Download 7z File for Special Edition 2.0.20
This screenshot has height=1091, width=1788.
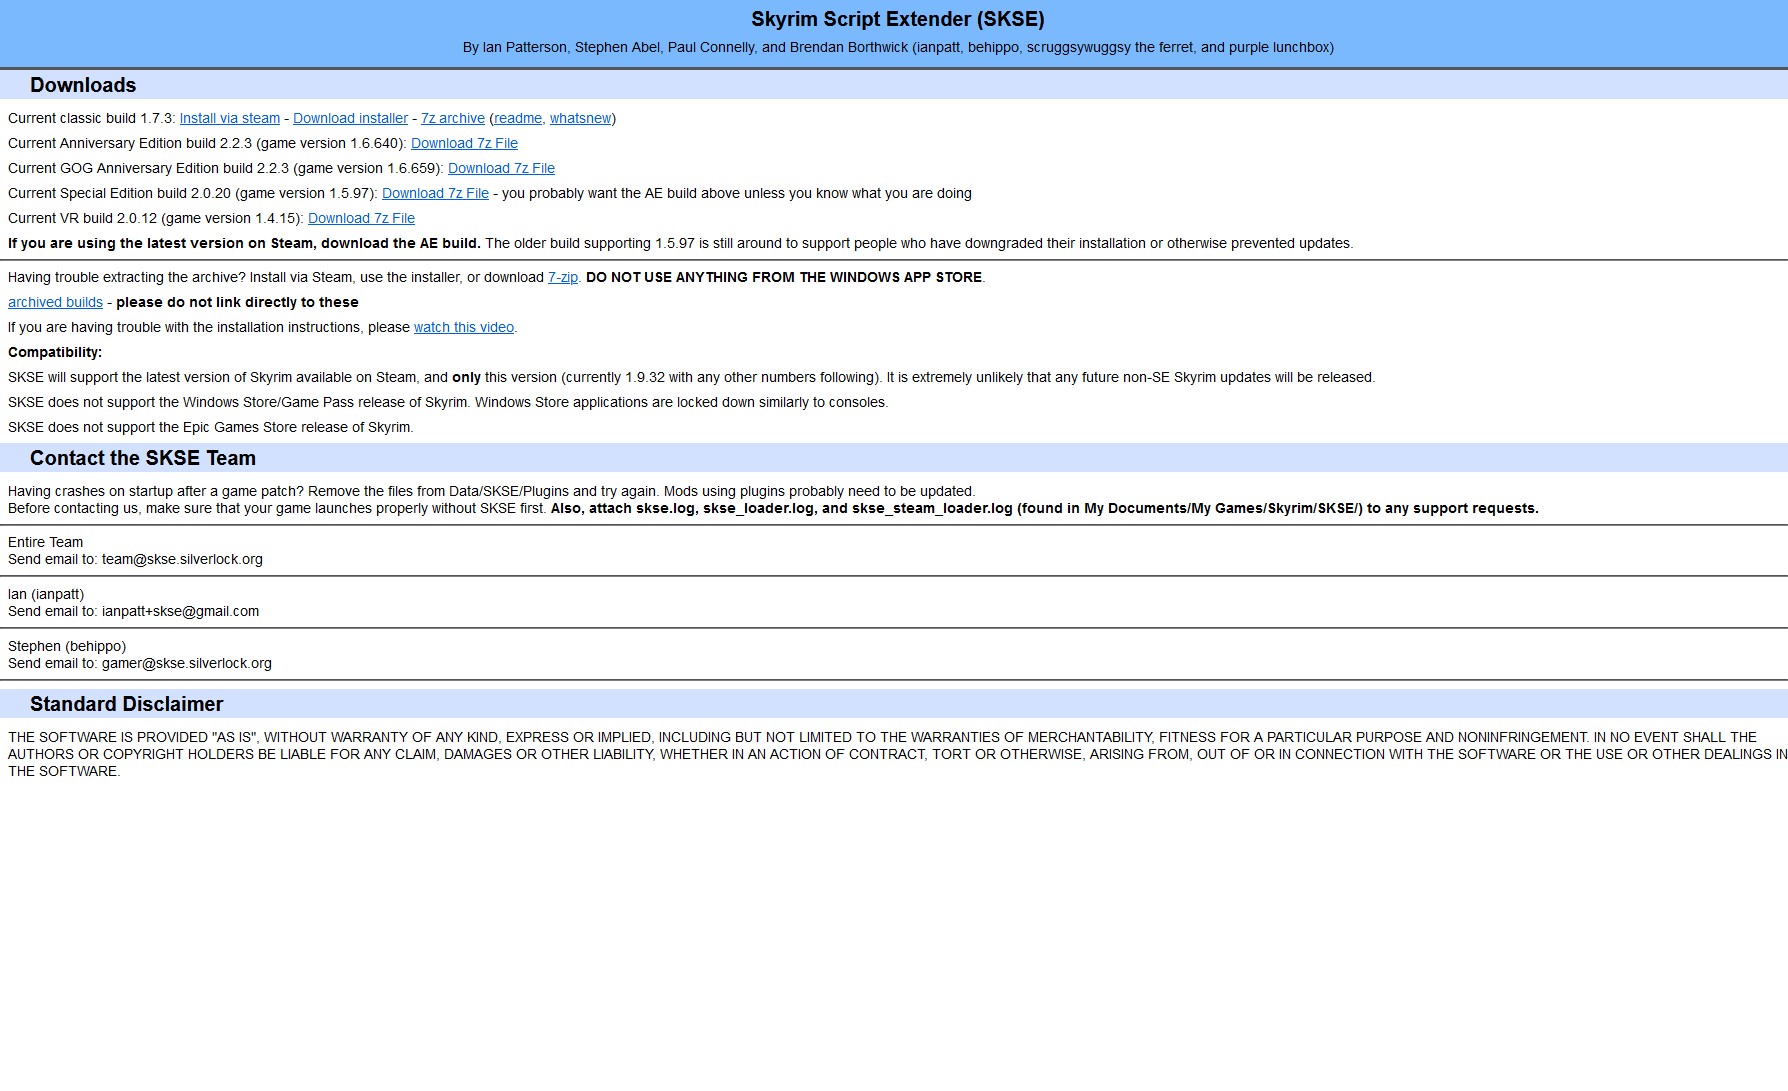tap(435, 193)
